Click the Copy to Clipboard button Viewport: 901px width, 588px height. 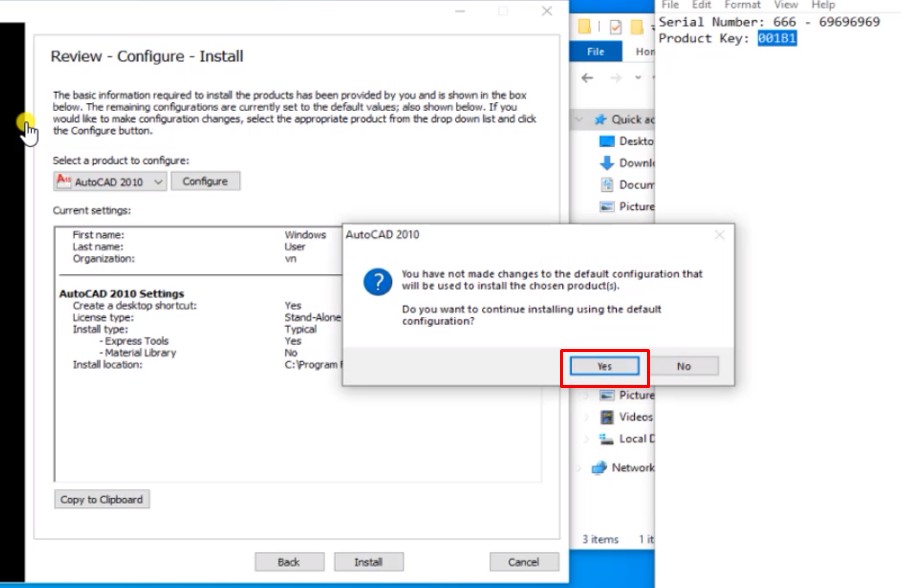point(102,500)
